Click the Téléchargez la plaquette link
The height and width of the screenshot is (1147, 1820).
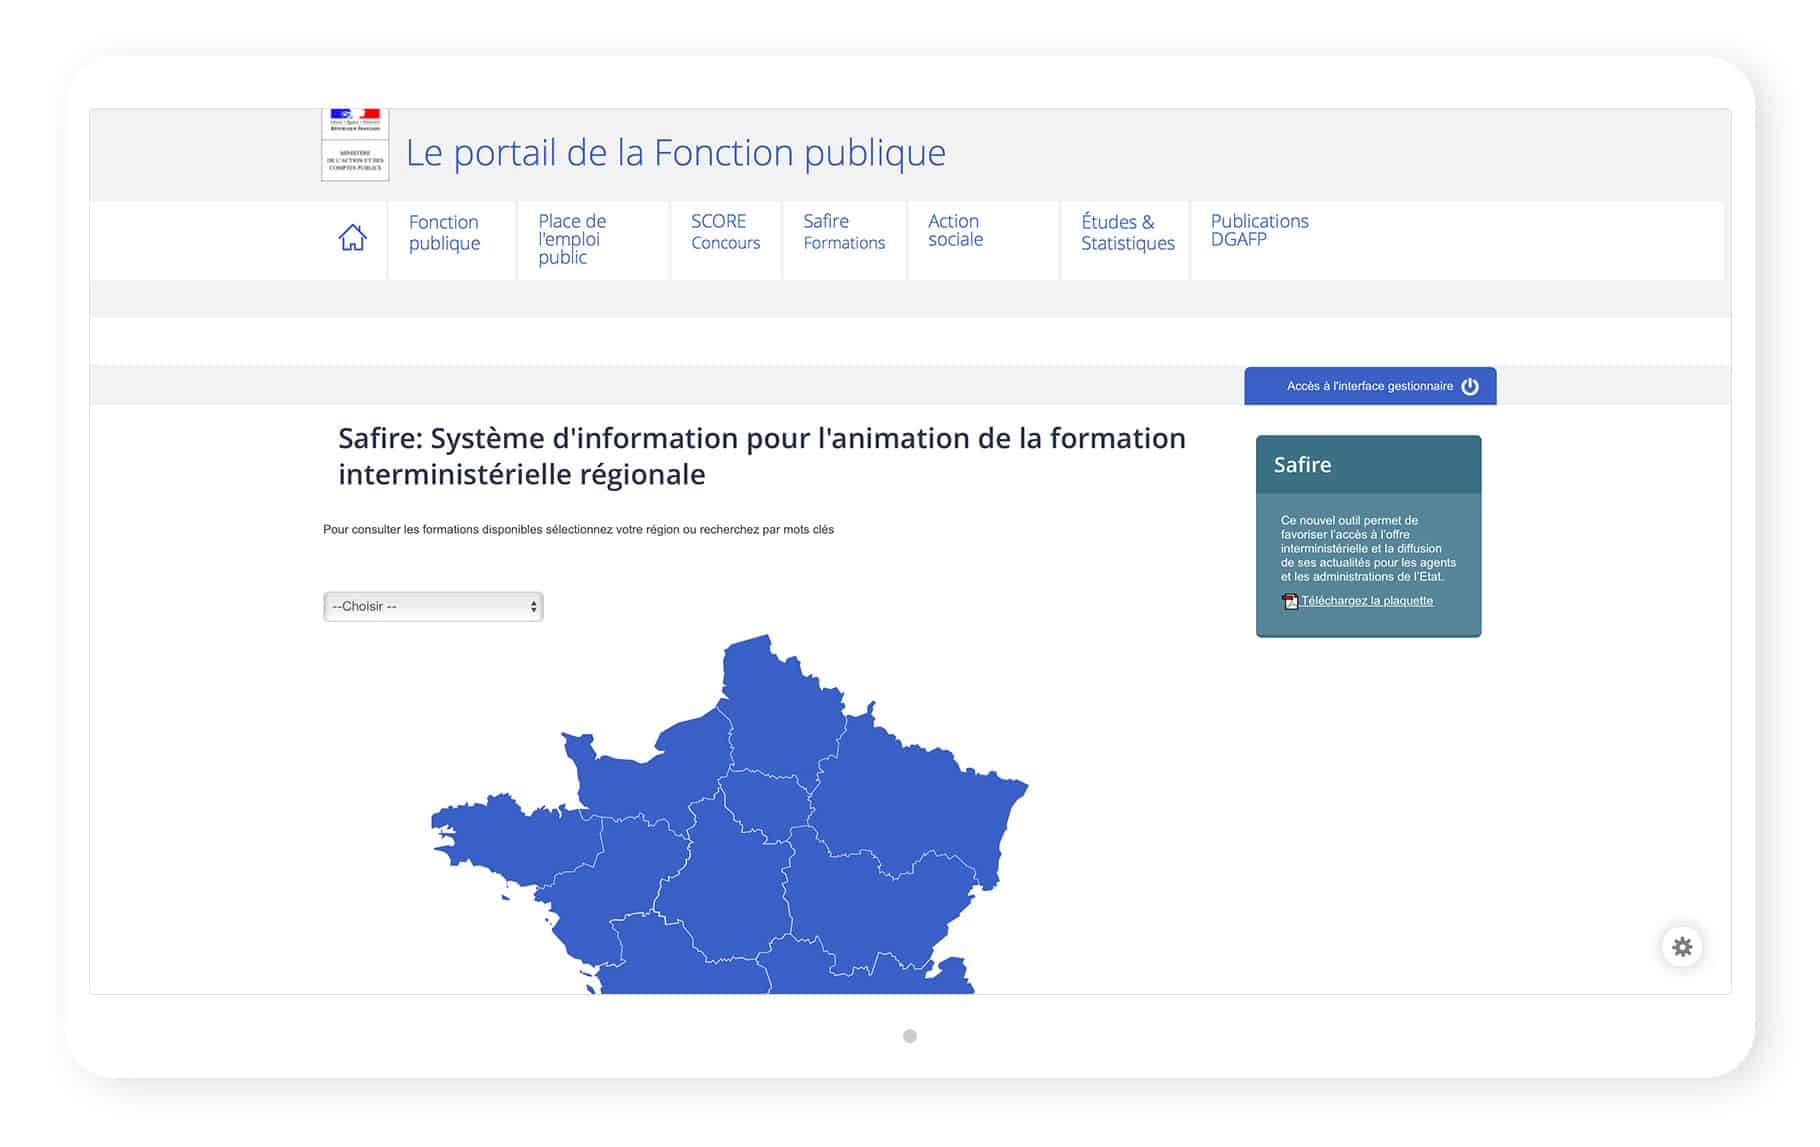(x=1366, y=601)
